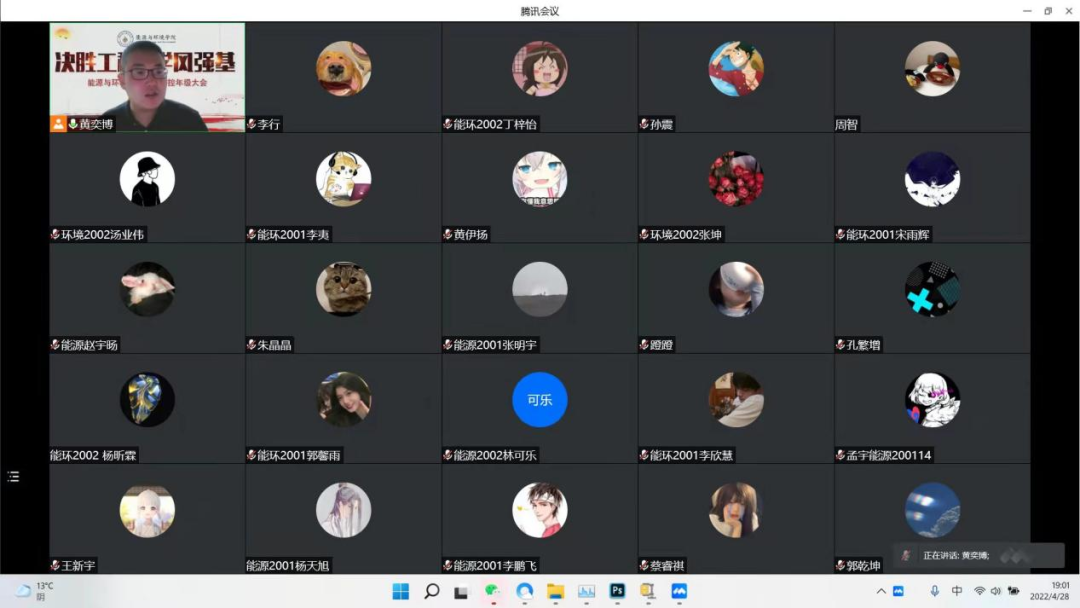
Task: Open Photoshop from the taskbar
Action: point(617,591)
